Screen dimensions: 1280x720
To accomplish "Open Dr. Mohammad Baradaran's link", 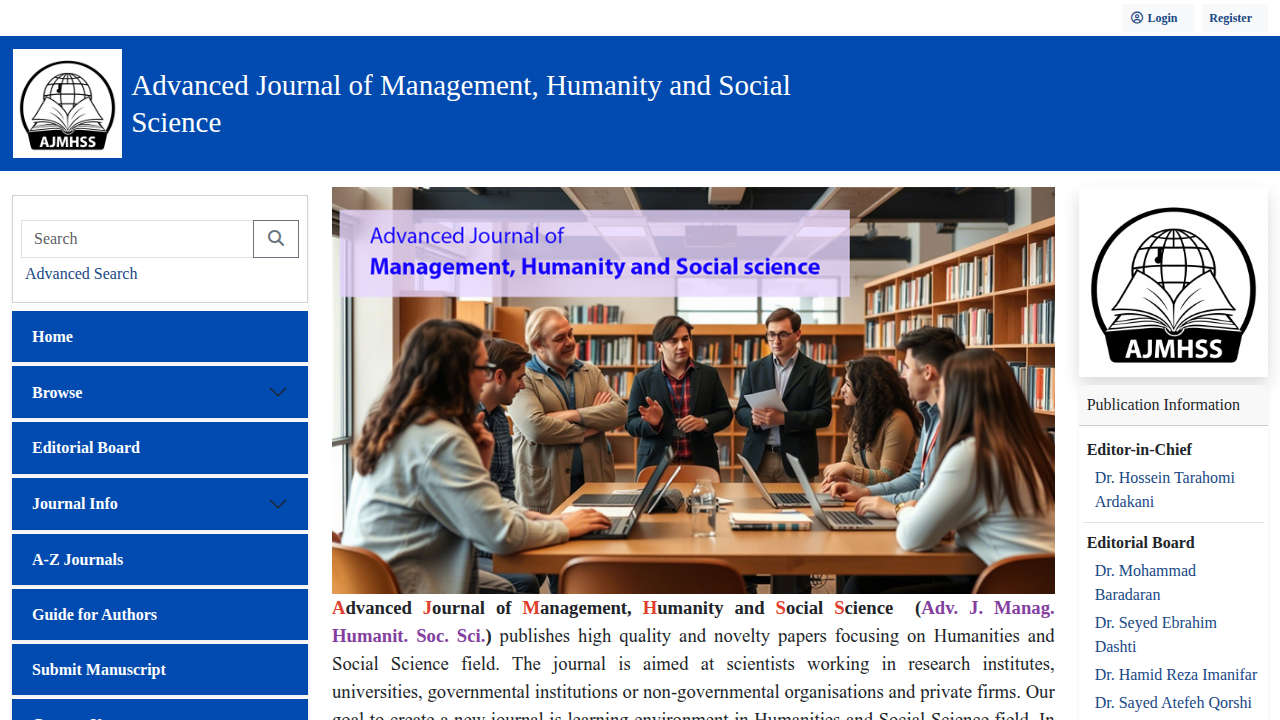I will 1146,583.
